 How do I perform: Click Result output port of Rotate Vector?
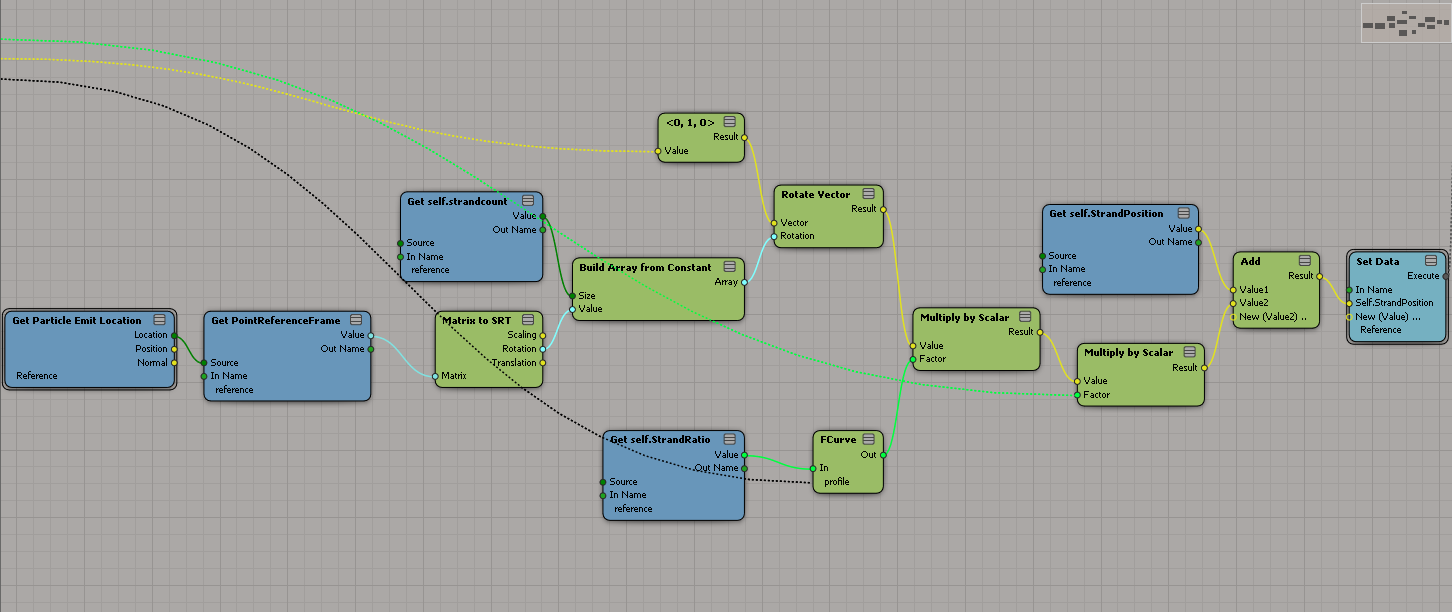[883, 209]
